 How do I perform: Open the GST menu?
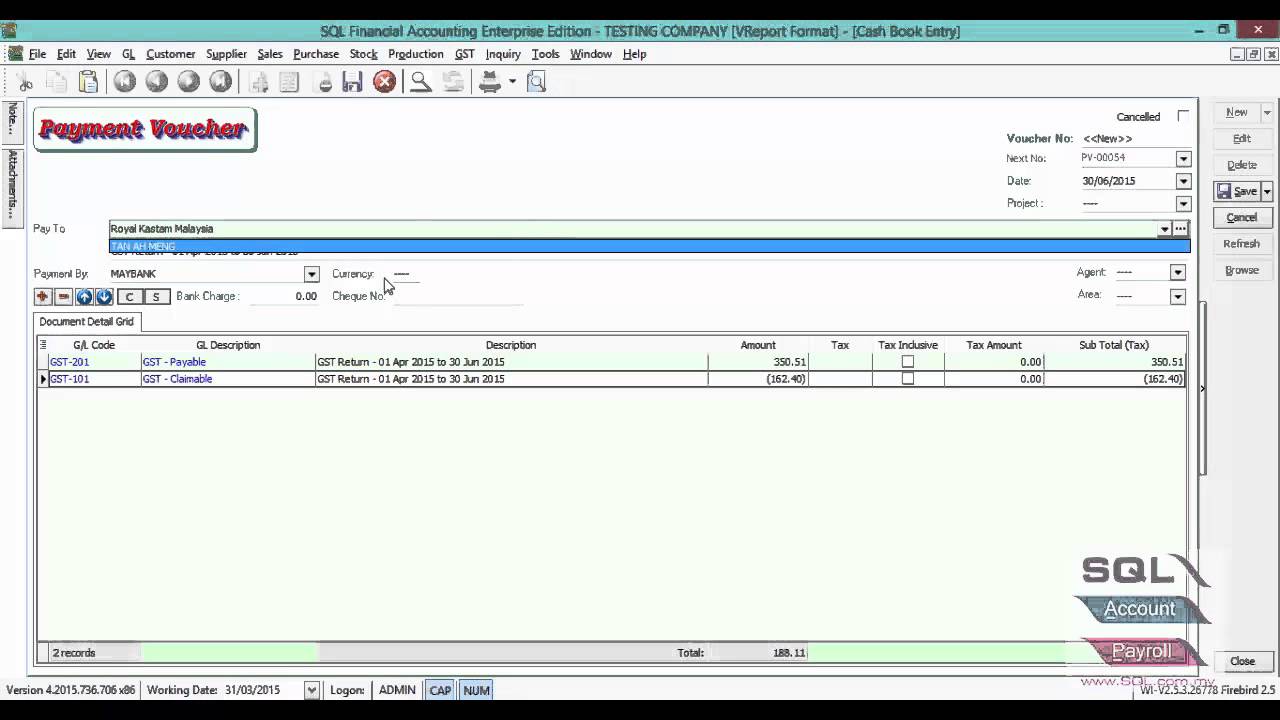pos(464,54)
